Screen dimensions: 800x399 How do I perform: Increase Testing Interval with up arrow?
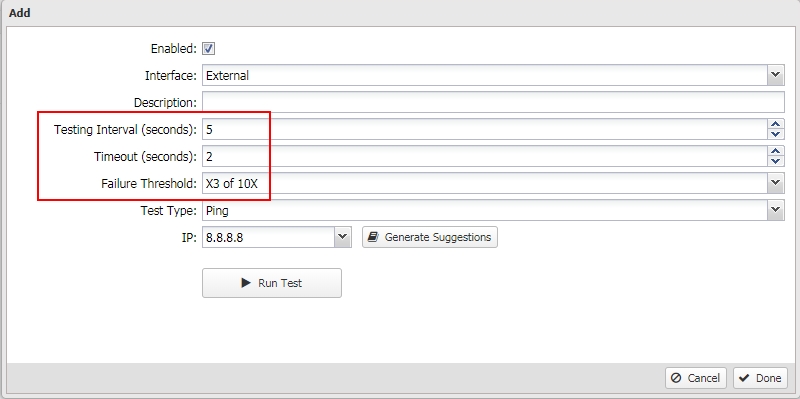point(776,124)
